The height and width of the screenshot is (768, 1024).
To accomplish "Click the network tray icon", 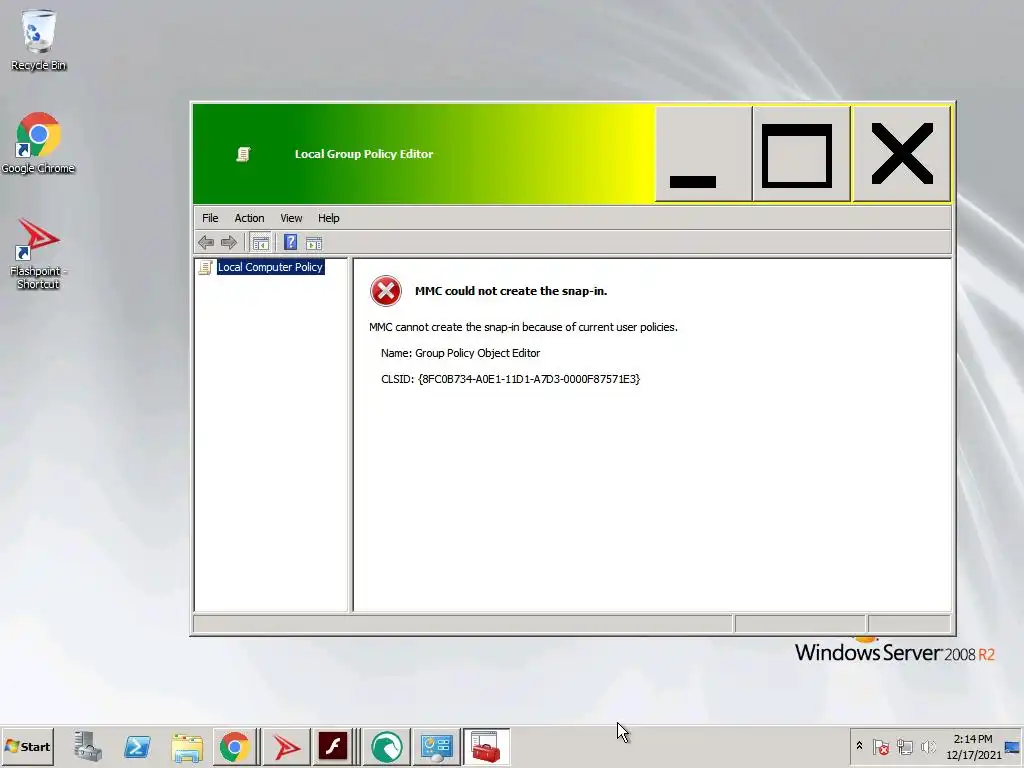I will 904,746.
